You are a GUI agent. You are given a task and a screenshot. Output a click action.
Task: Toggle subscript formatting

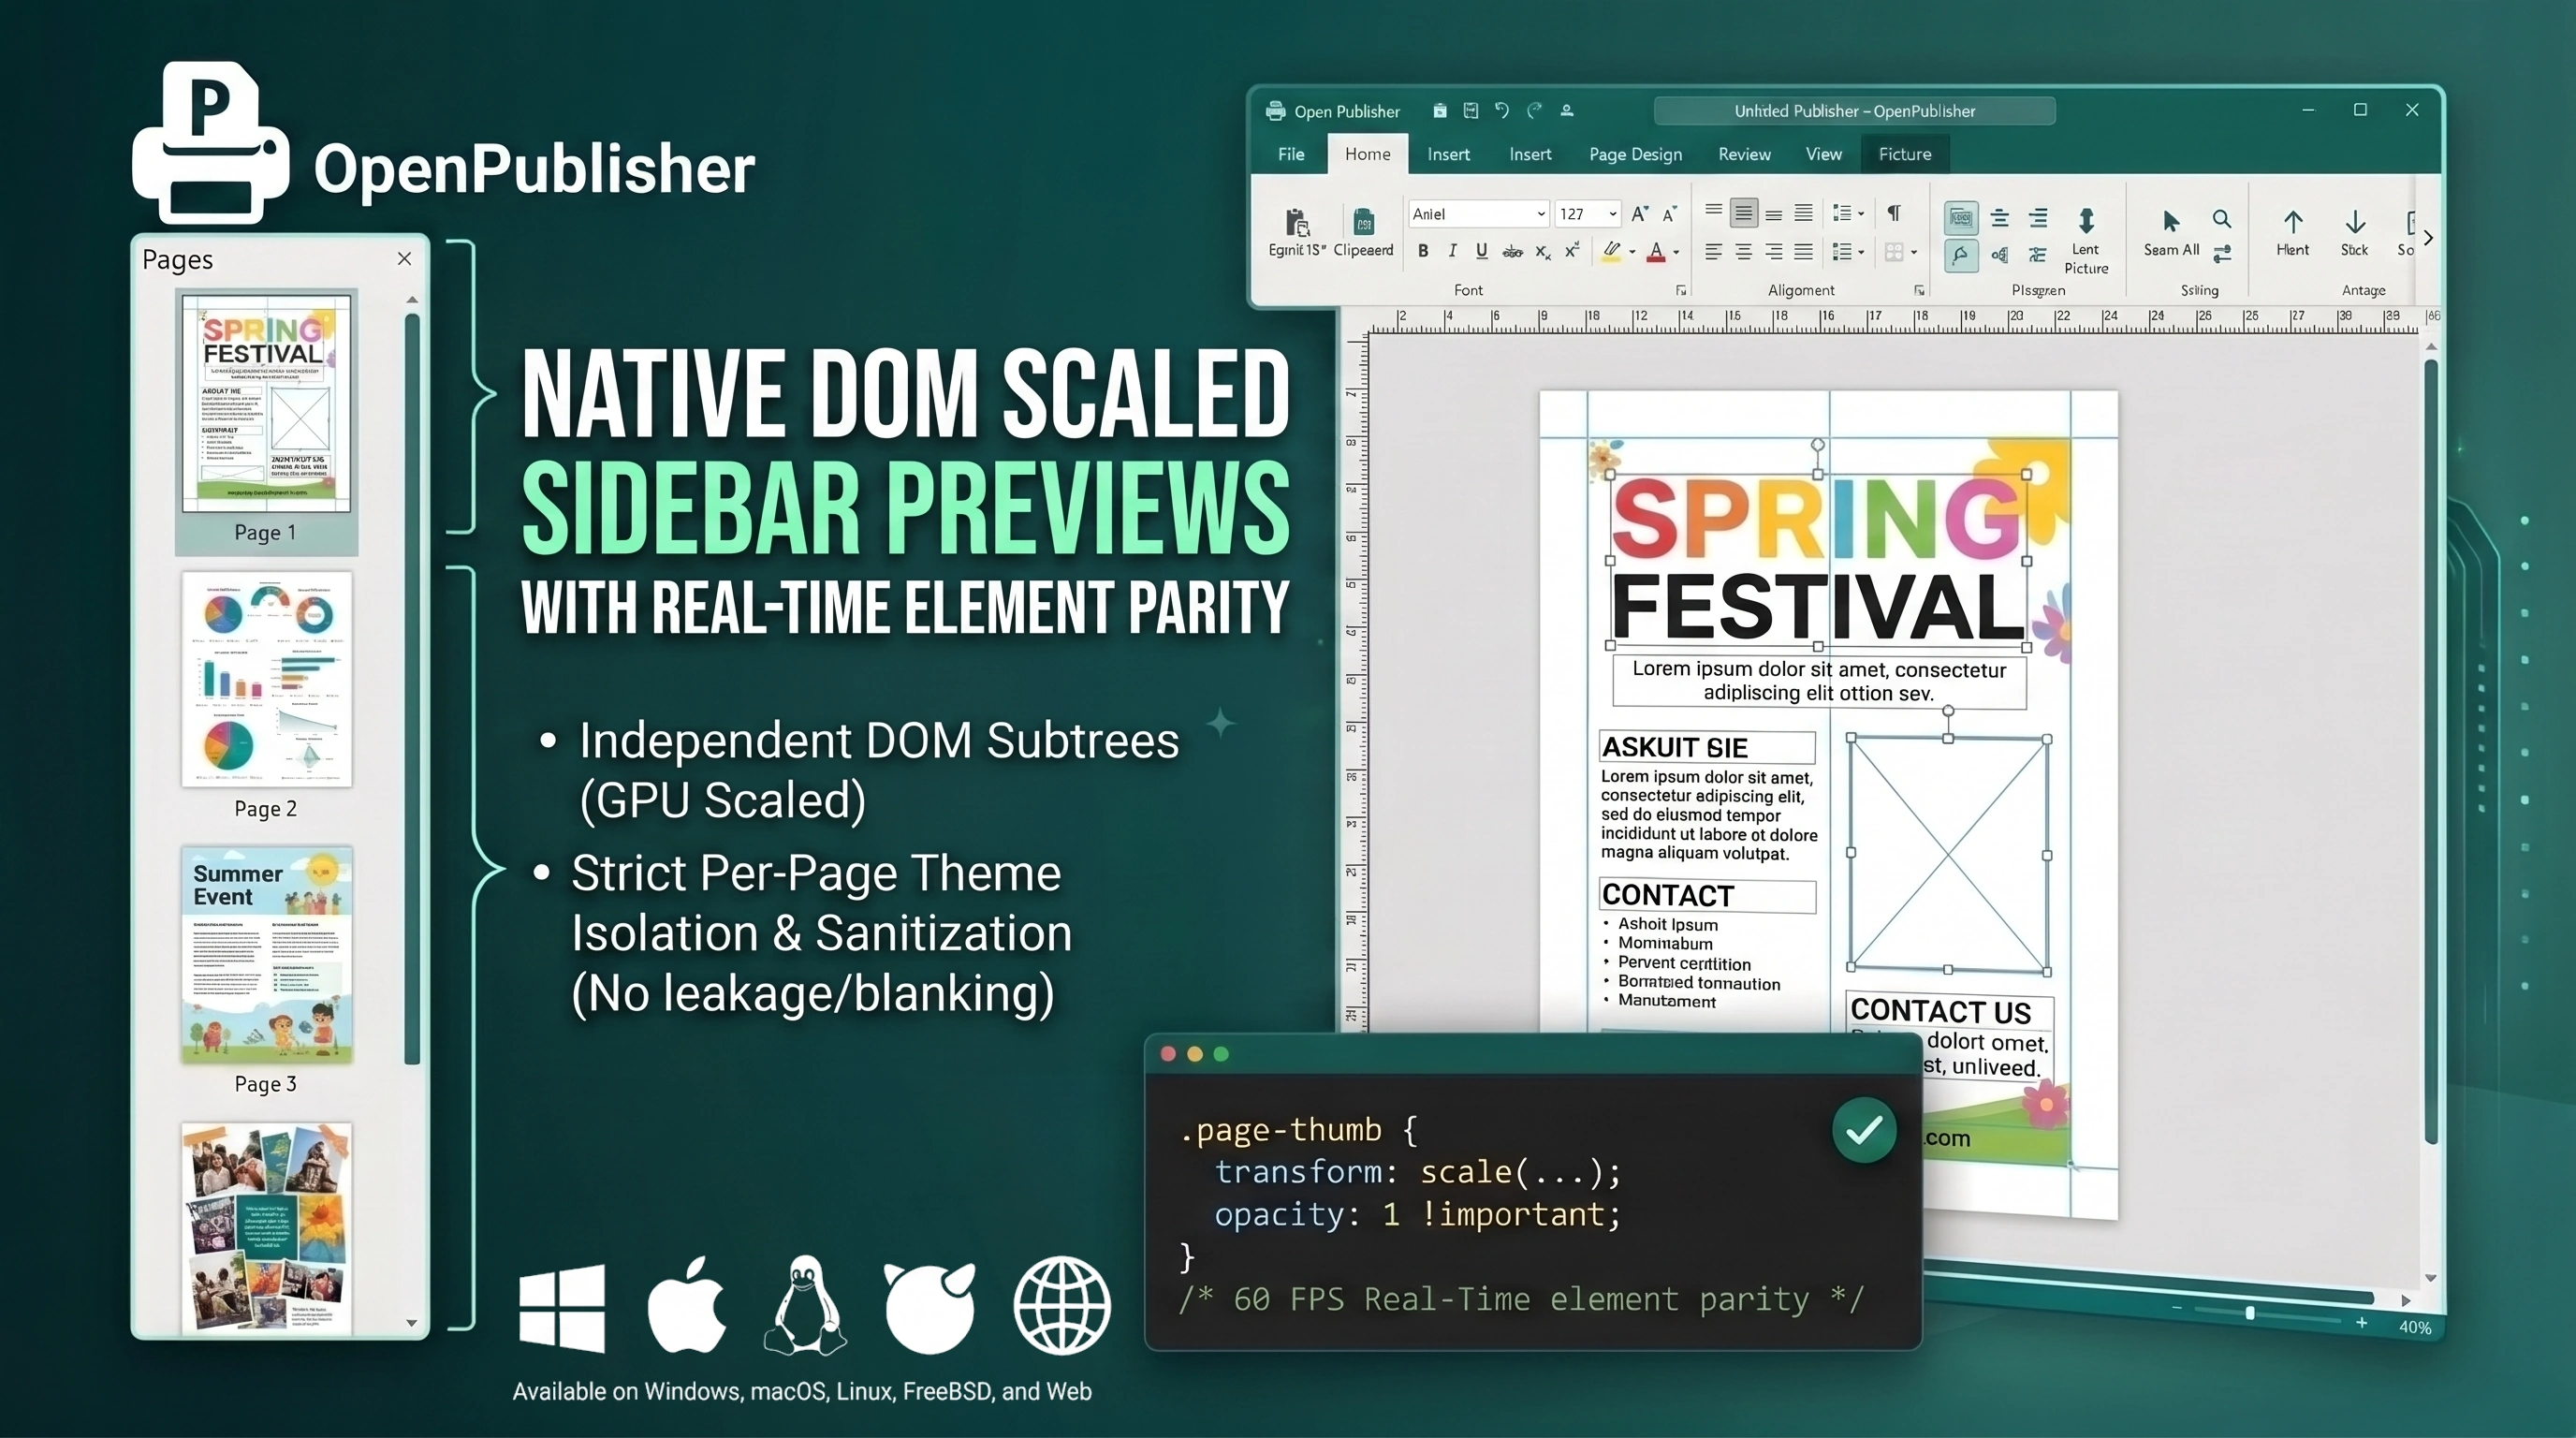(x=1543, y=252)
